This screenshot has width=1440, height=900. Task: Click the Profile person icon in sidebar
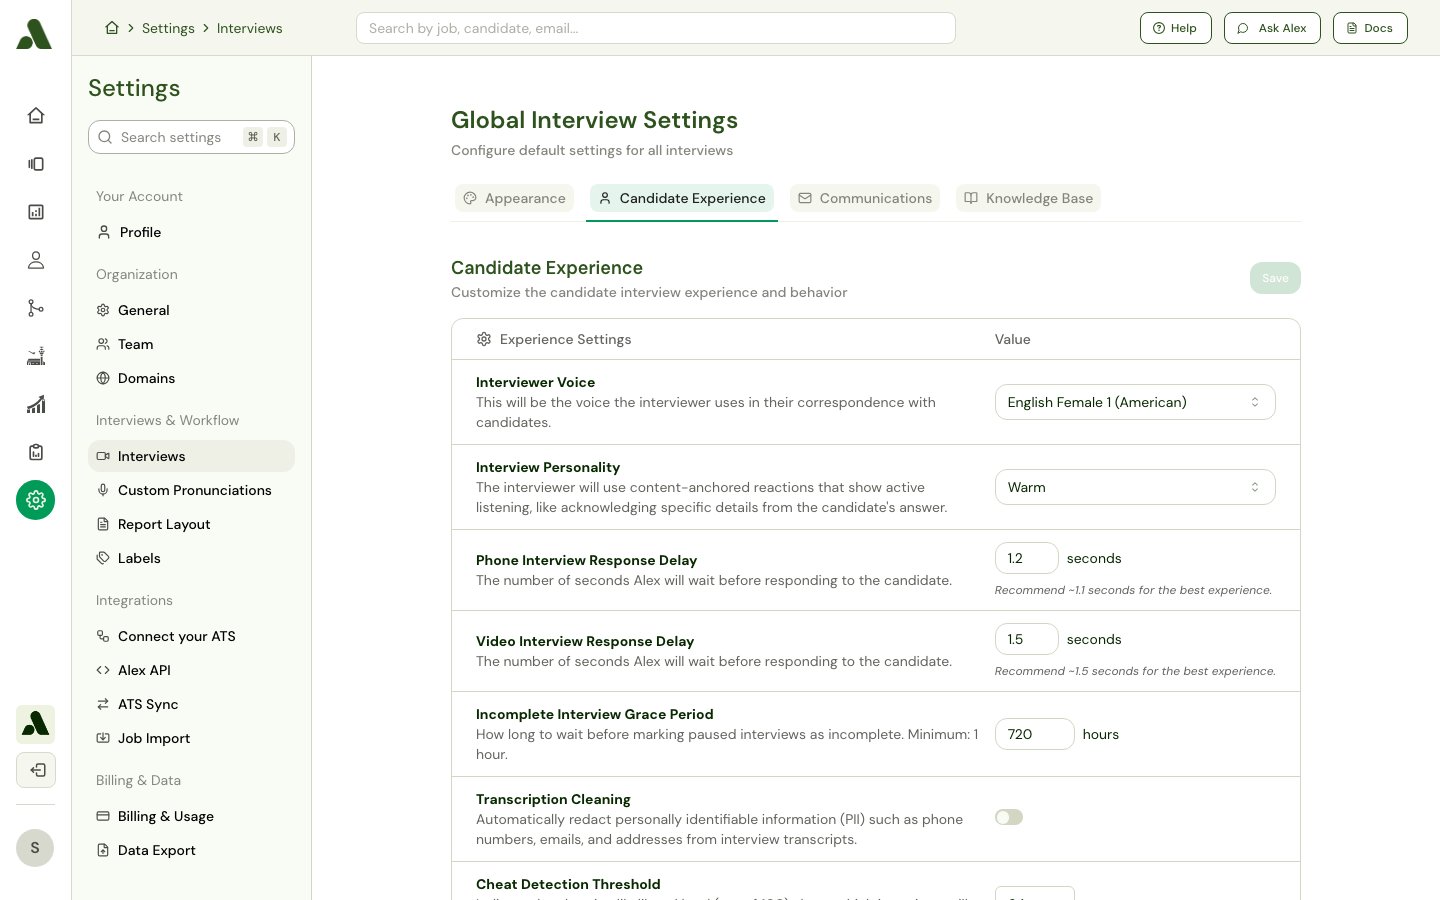[x=104, y=232]
